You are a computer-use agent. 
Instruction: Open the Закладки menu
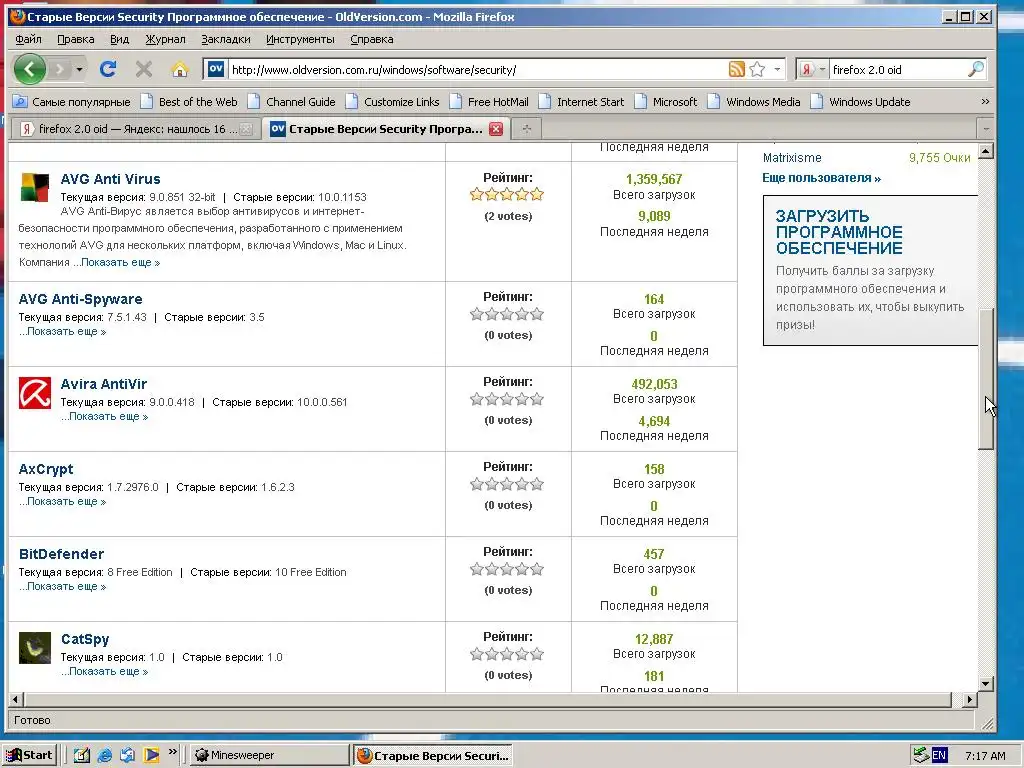[225, 39]
